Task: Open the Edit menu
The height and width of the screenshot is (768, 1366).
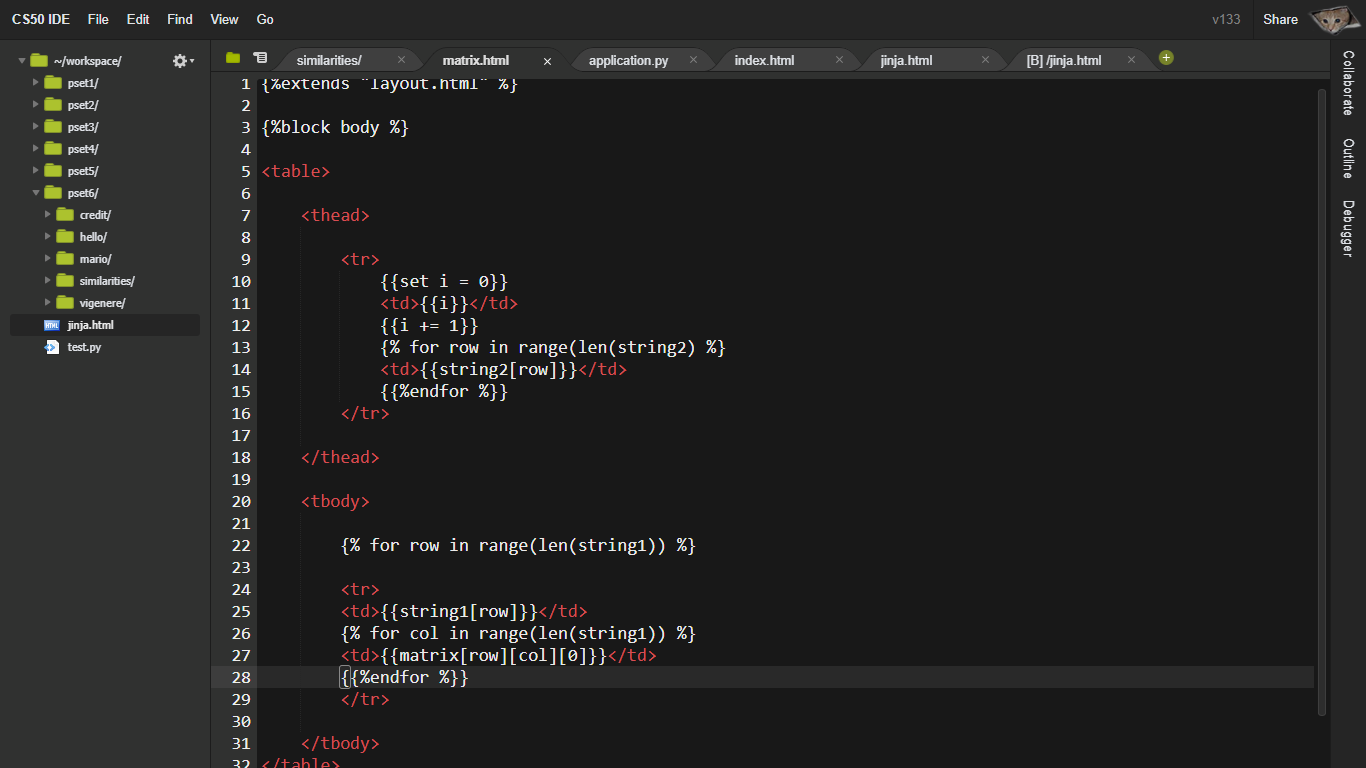Action: click(138, 19)
